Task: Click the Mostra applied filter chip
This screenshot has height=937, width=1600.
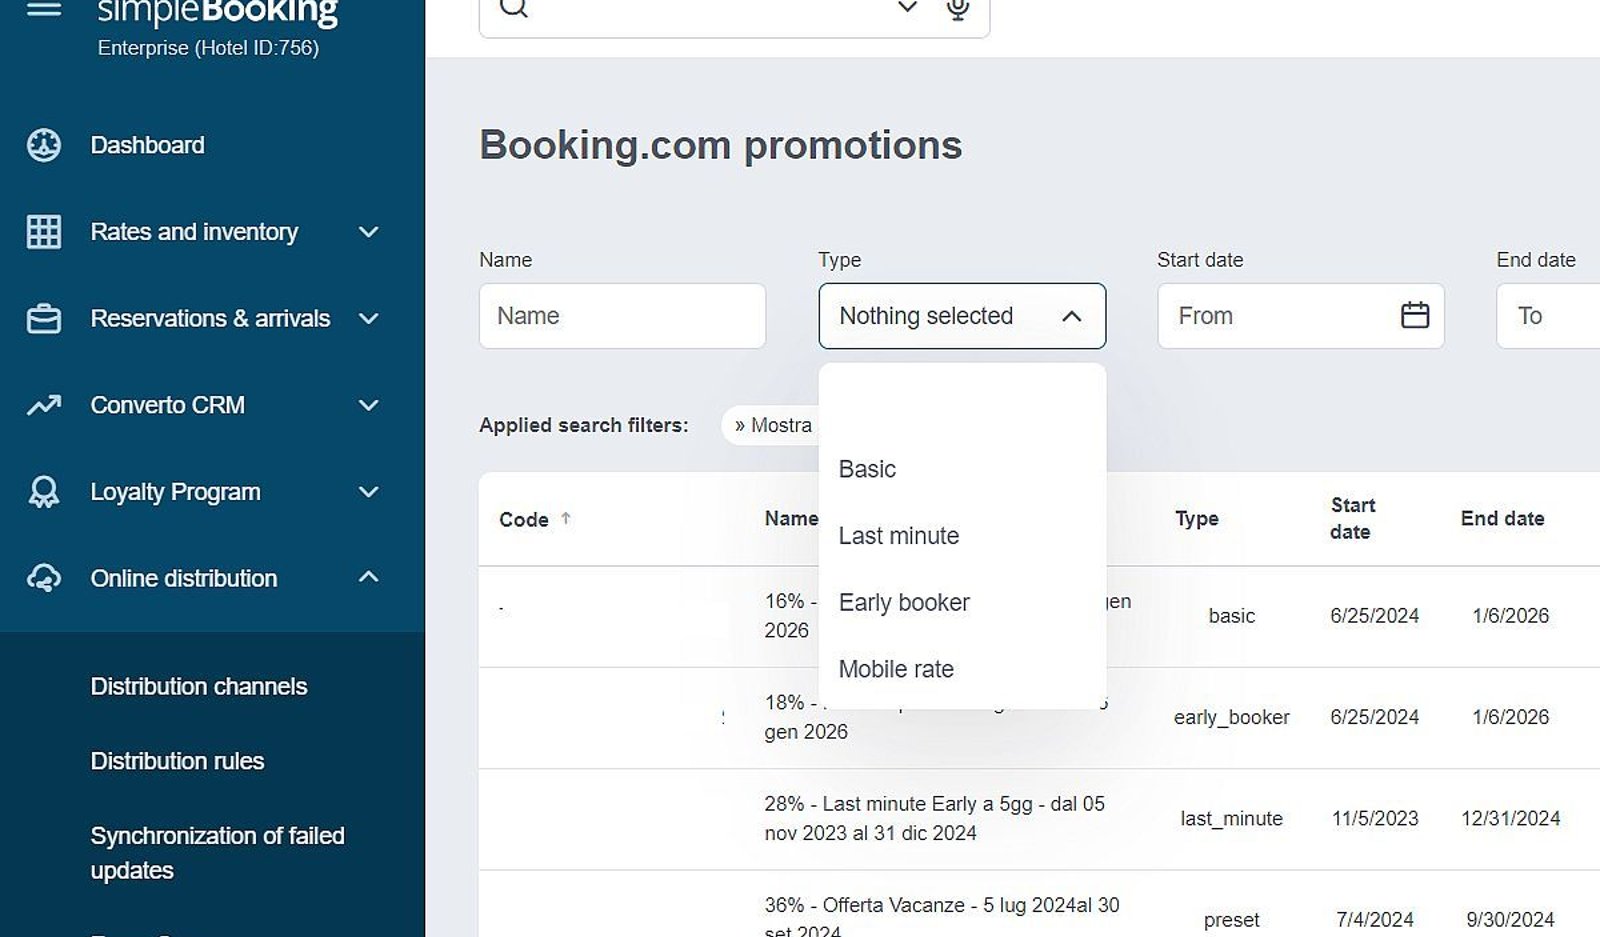Action: 772,425
